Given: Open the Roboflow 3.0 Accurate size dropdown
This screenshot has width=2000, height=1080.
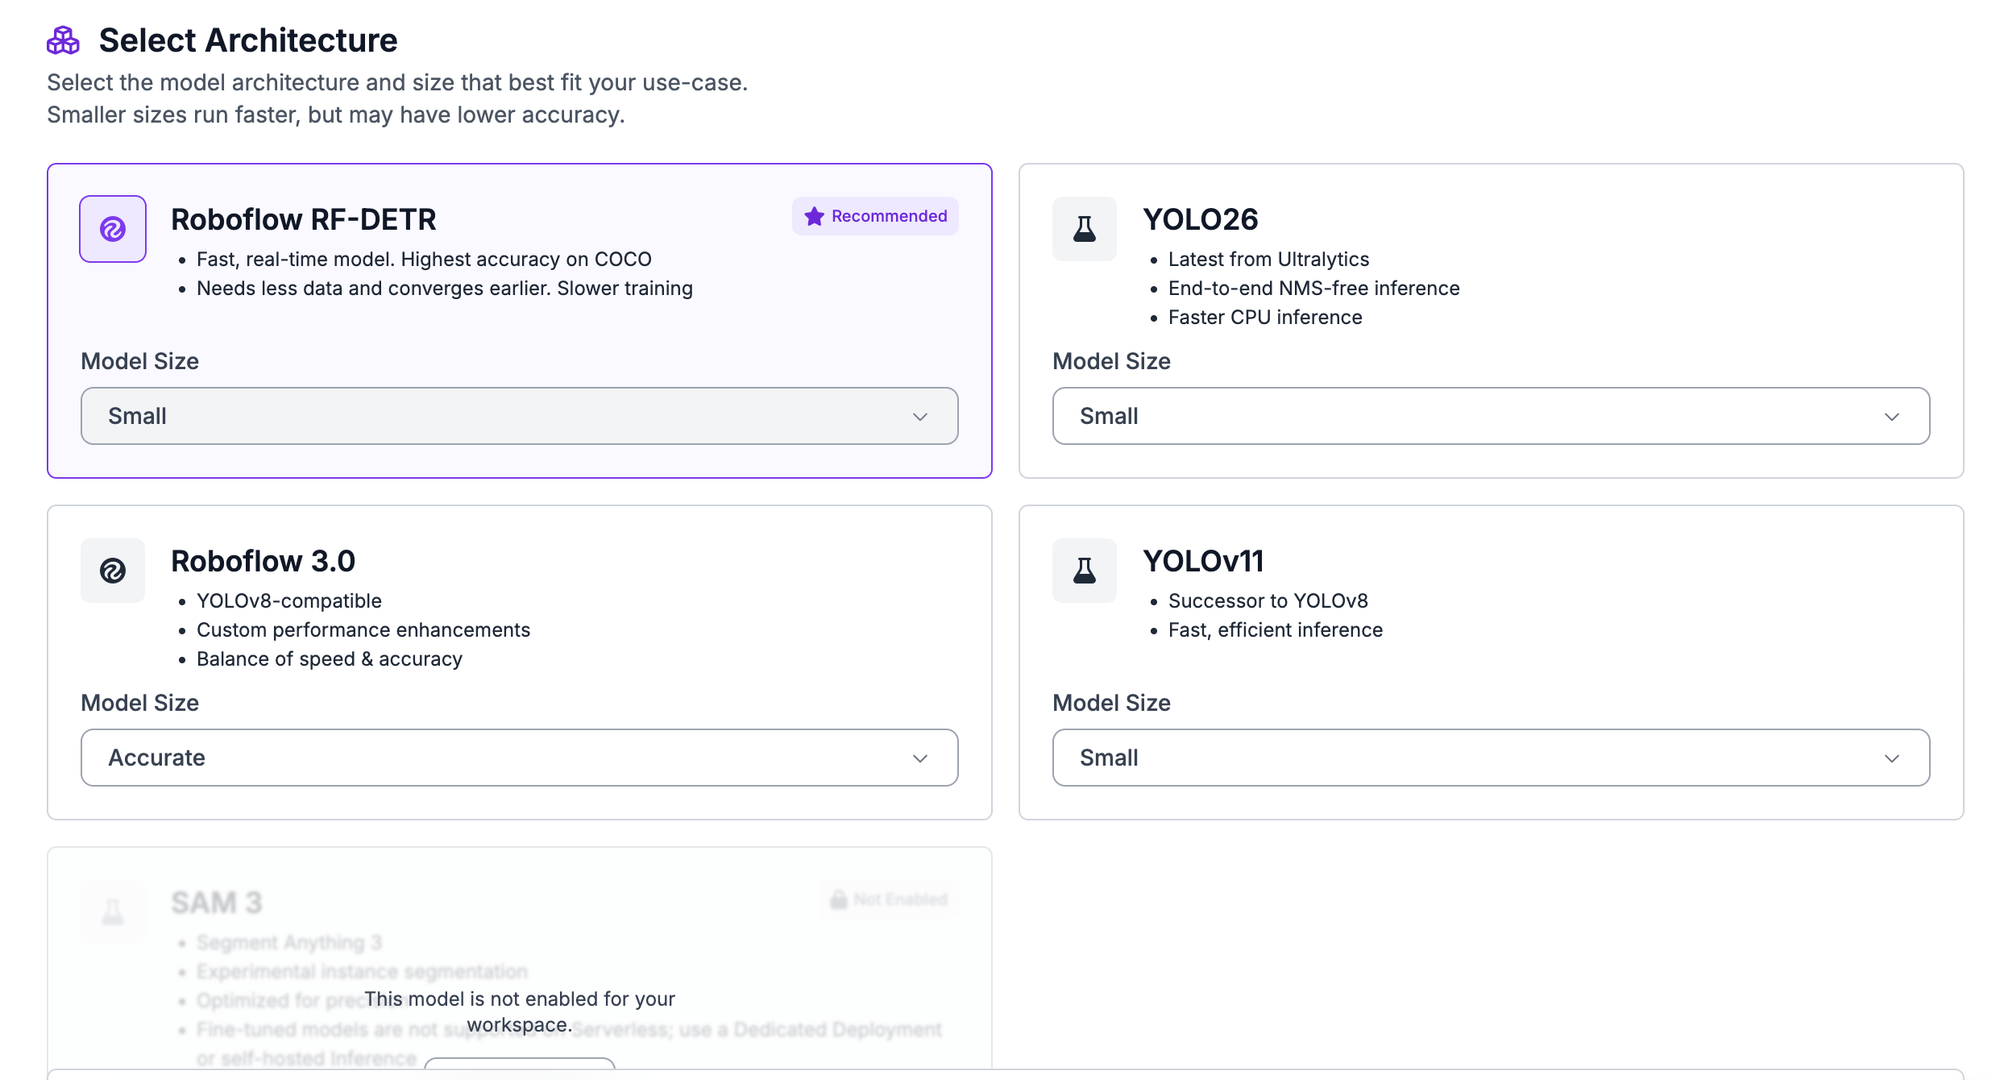Looking at the screenshot, I should (x=519, y=758).
